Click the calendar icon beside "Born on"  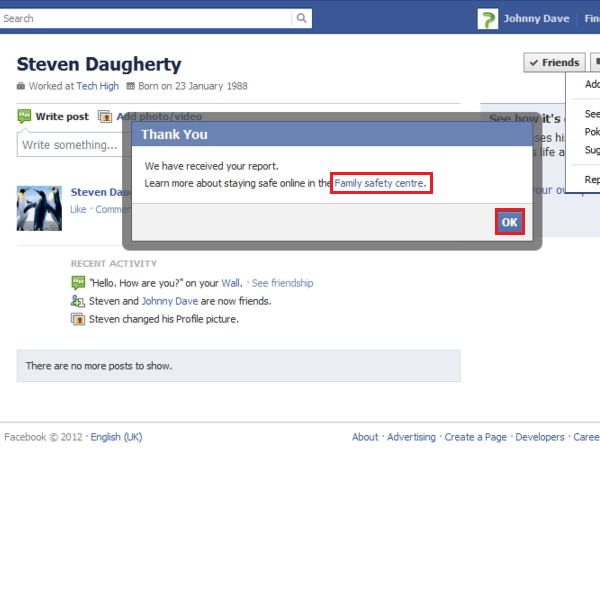[130, 86]
